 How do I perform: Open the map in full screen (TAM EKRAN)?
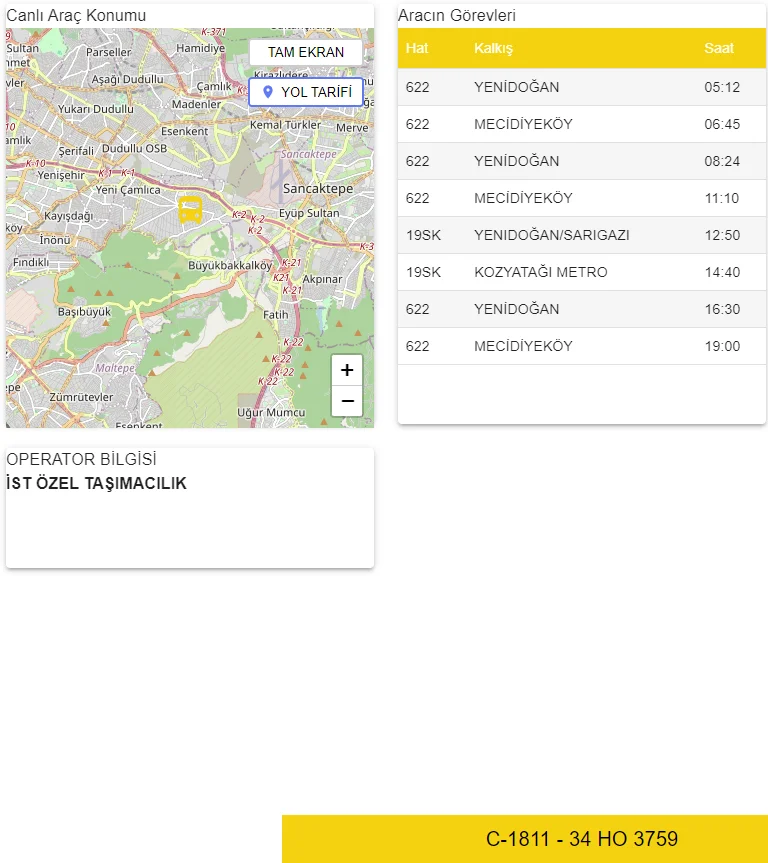(x=305, y=52)
